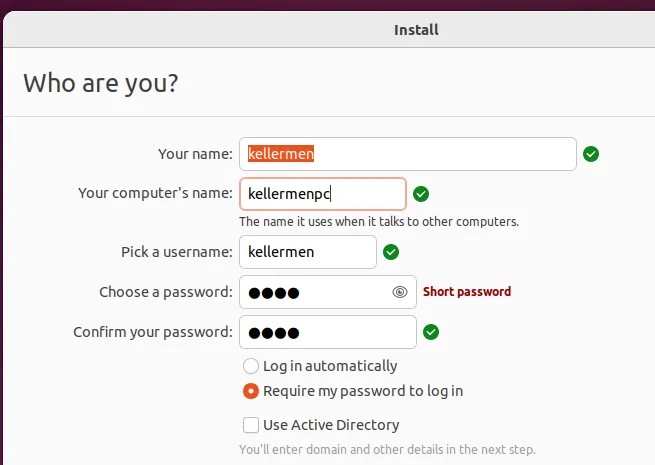Screen dimensions: 655x465
Task: Click the green checkmark beside the username field
Action: coord(391,252)
